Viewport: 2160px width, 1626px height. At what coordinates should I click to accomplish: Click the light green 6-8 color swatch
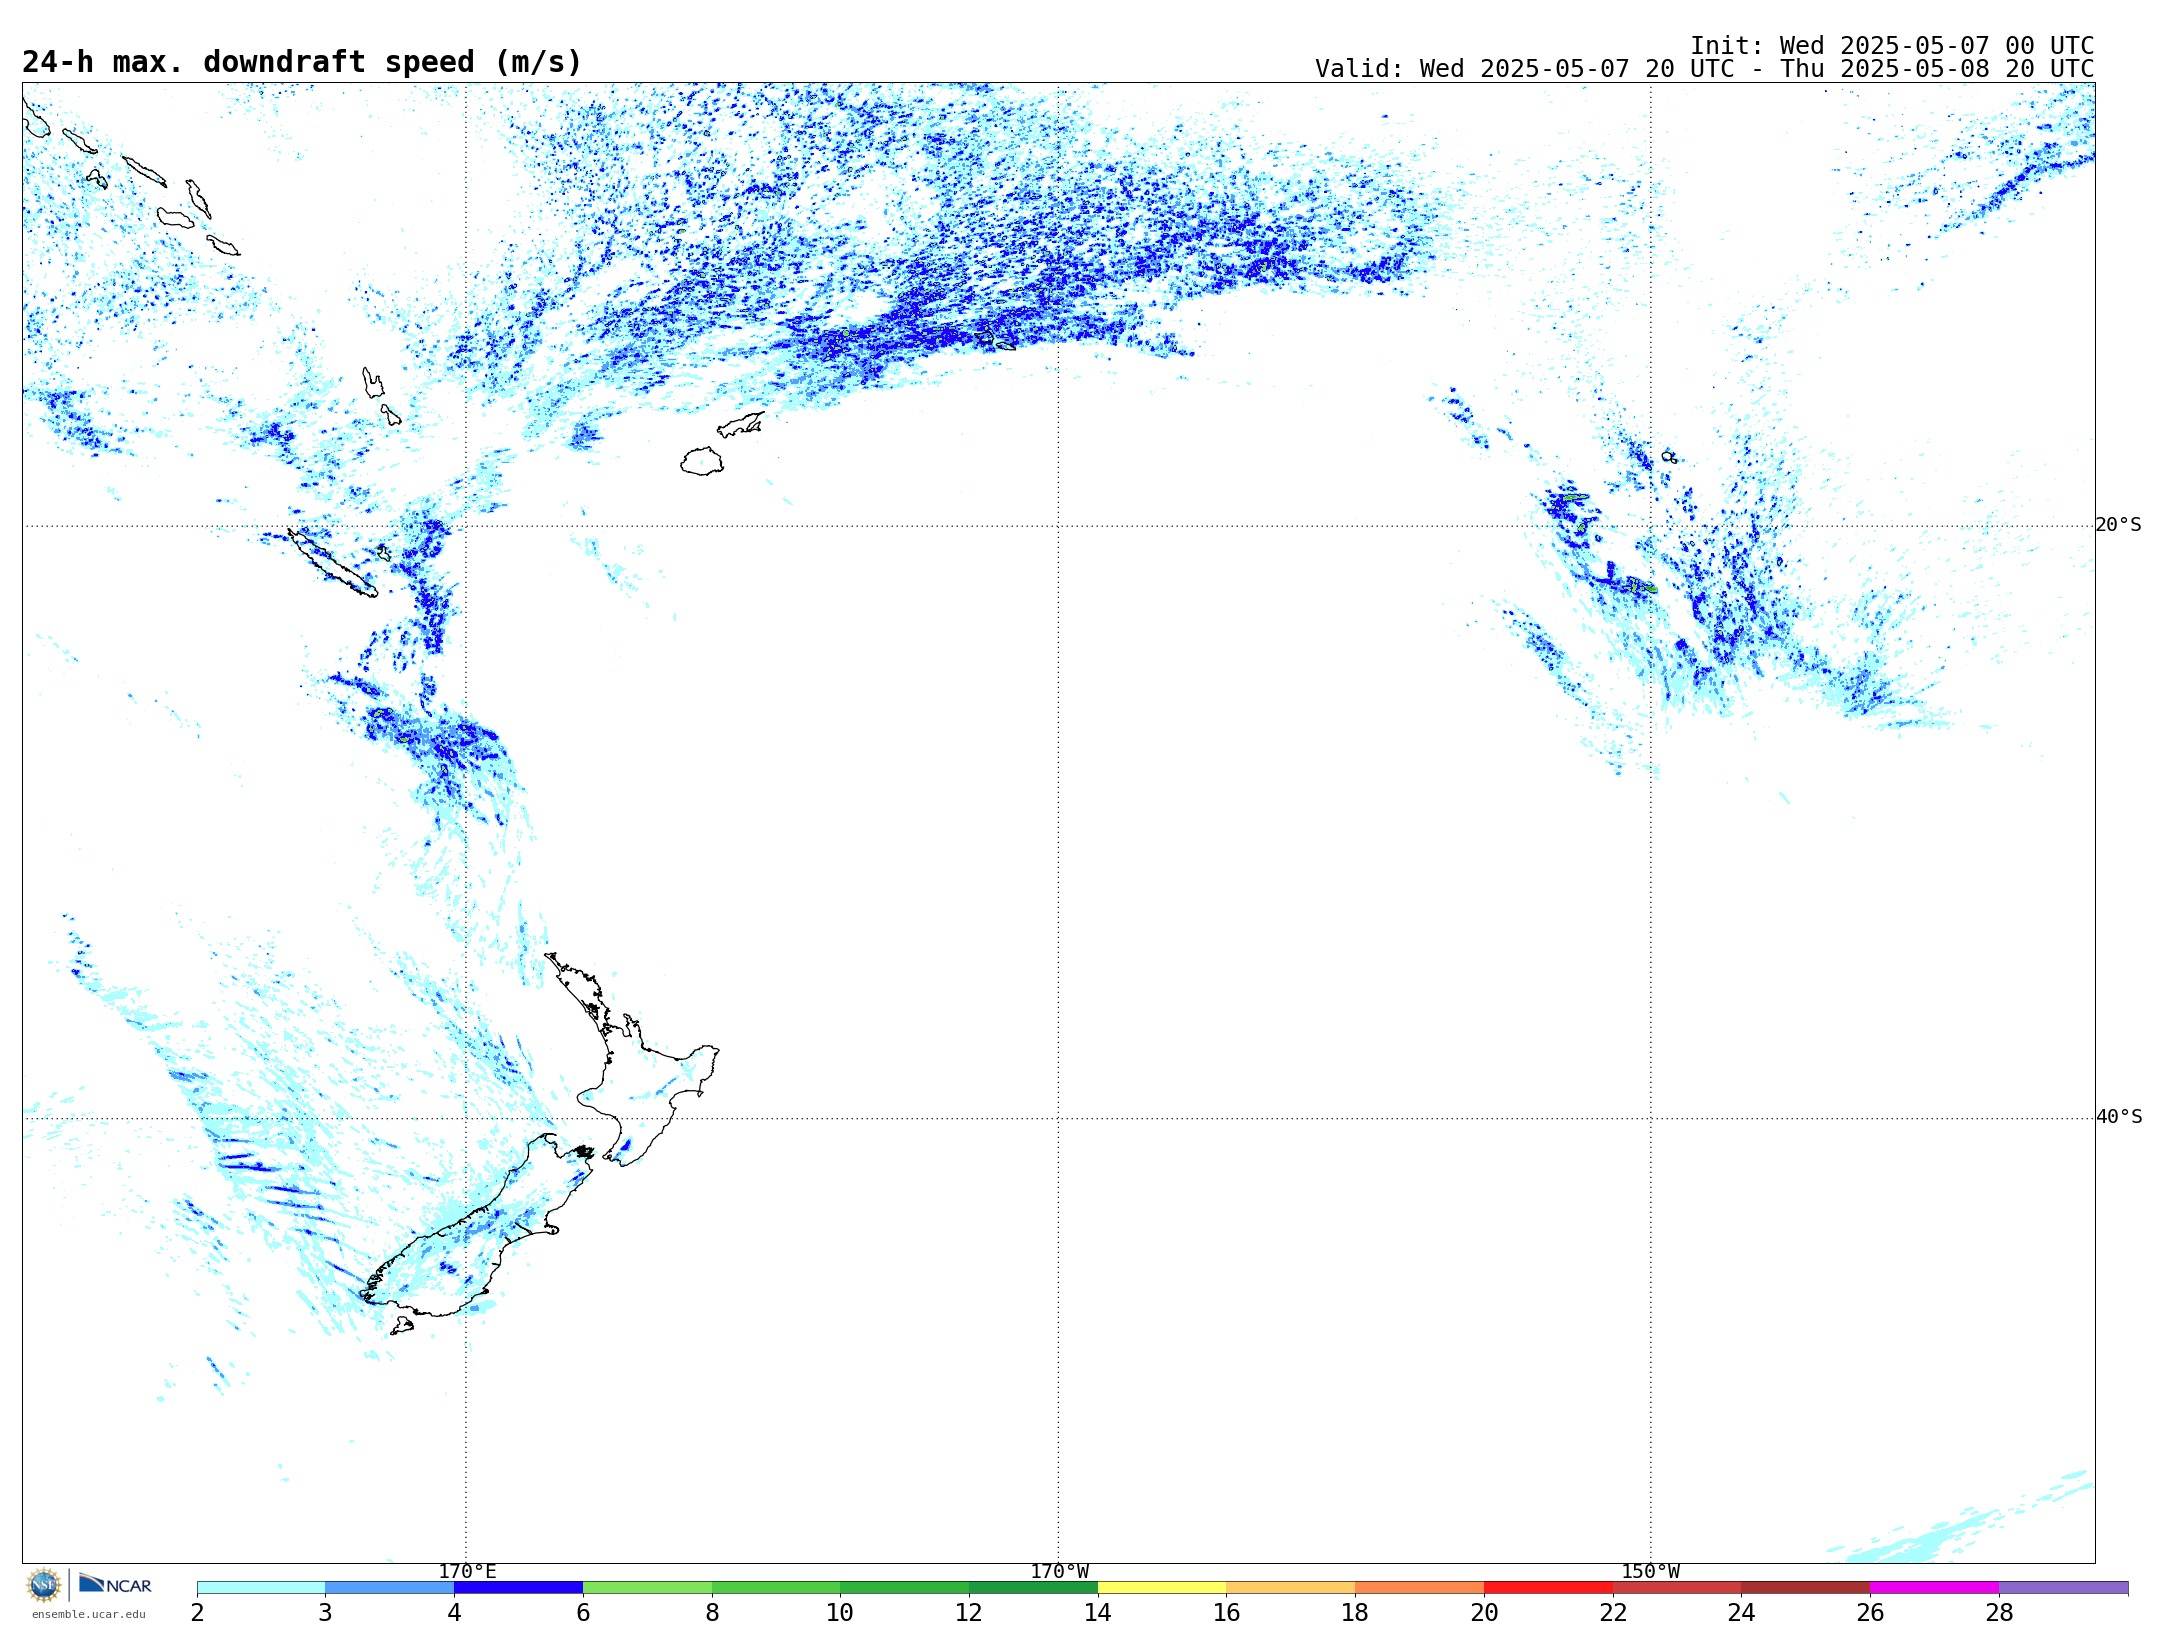tap(647, 1588)
